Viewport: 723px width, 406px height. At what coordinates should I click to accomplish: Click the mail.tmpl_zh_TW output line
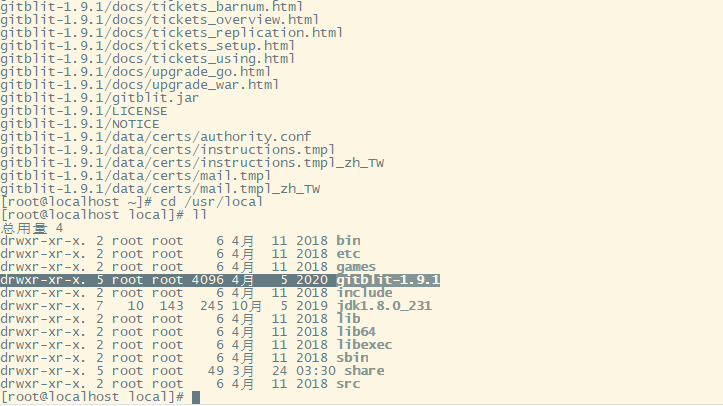160,188
